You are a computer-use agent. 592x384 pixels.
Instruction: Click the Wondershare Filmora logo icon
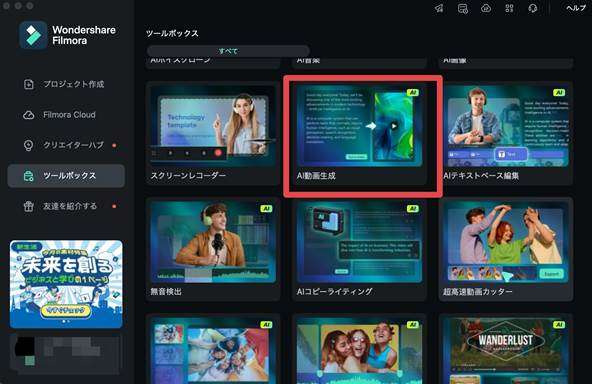[33, 35]
